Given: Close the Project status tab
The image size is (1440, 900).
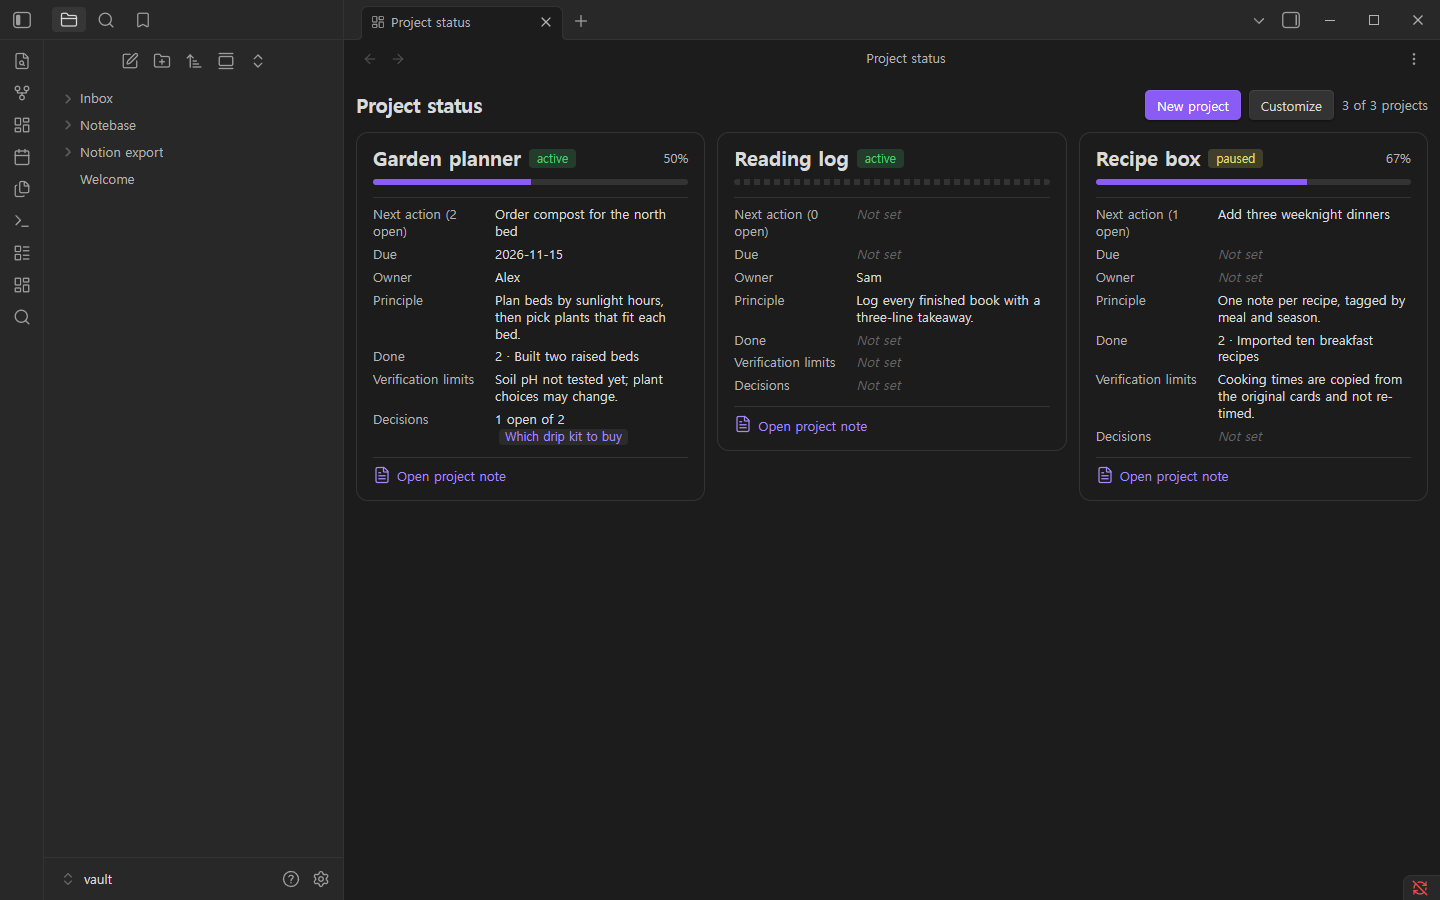Looking at the screenshot, I should tap(546, 22).
